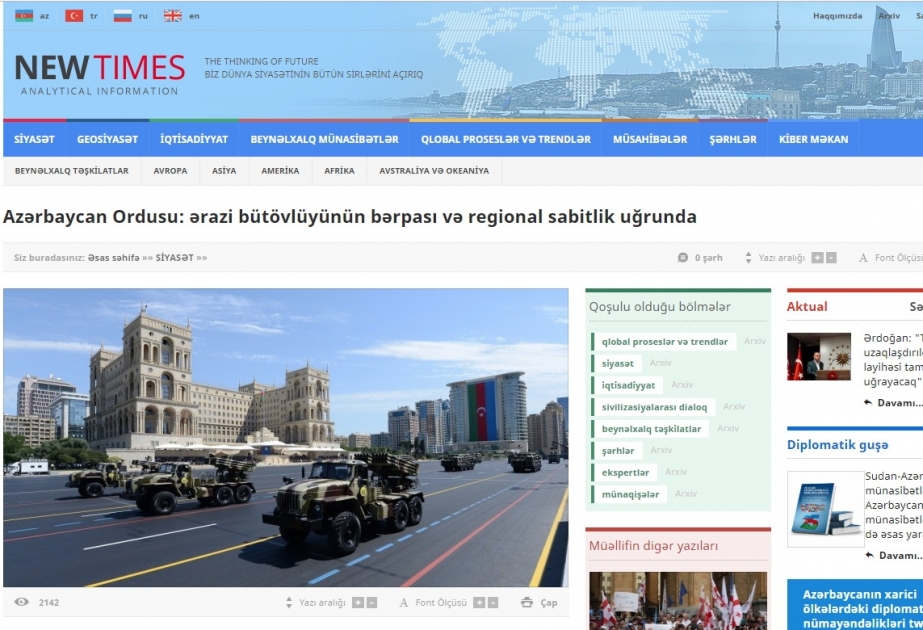
Task: Select the Turkish flag language icon
Action: [74, 16]
